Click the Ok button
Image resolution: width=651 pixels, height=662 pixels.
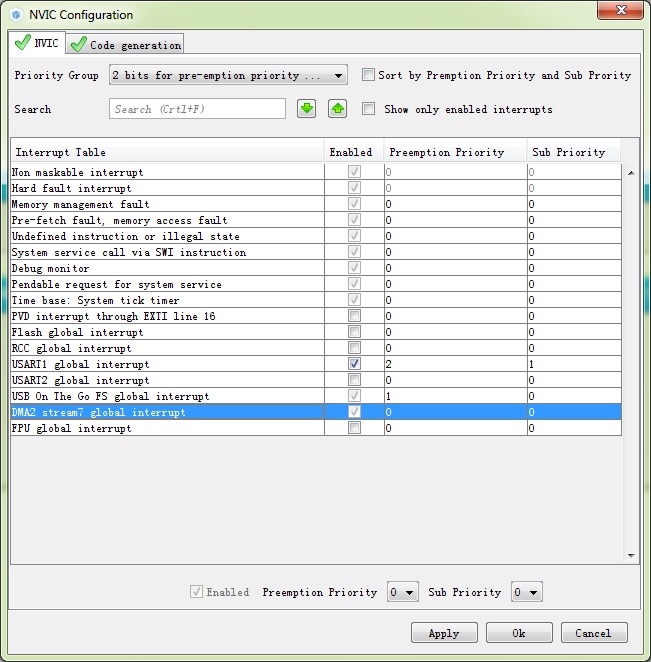[519, 633]
